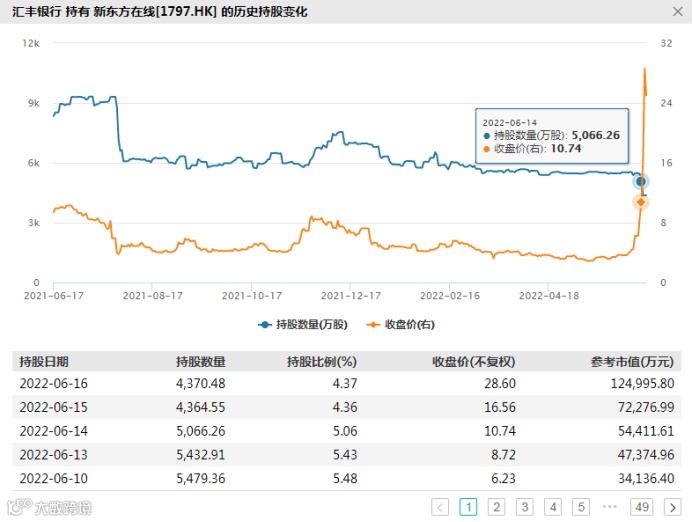
Task: Click holdings value 5,479.36
Action: tap(201, 478)
